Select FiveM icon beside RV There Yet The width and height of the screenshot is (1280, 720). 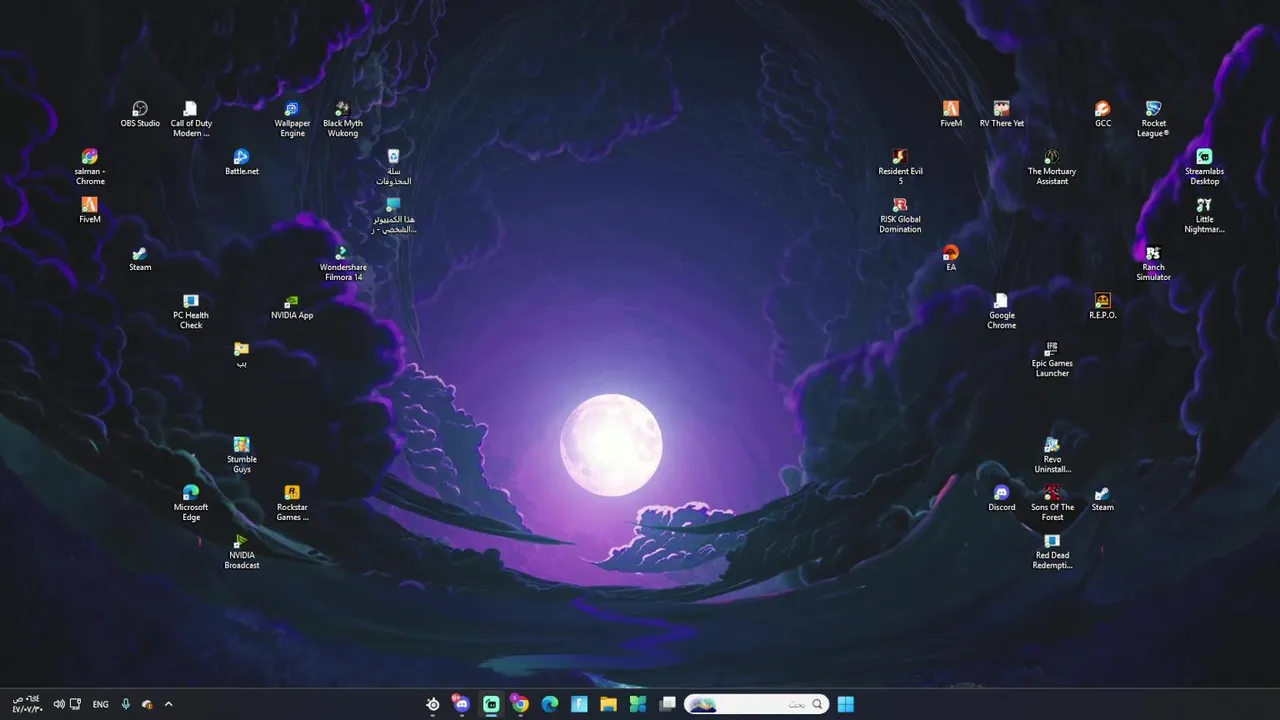(x=951, y=114)
